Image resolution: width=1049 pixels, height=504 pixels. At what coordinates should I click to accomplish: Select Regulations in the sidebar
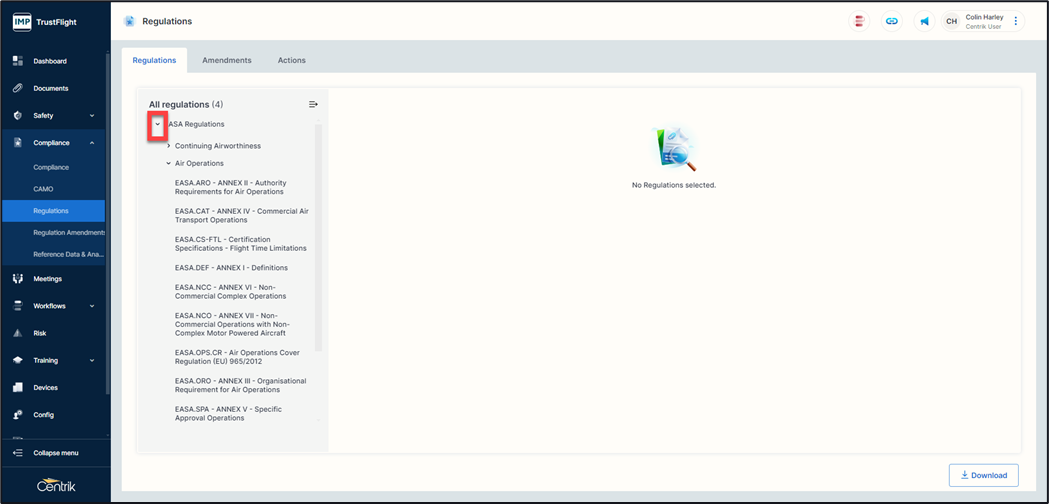54,211
